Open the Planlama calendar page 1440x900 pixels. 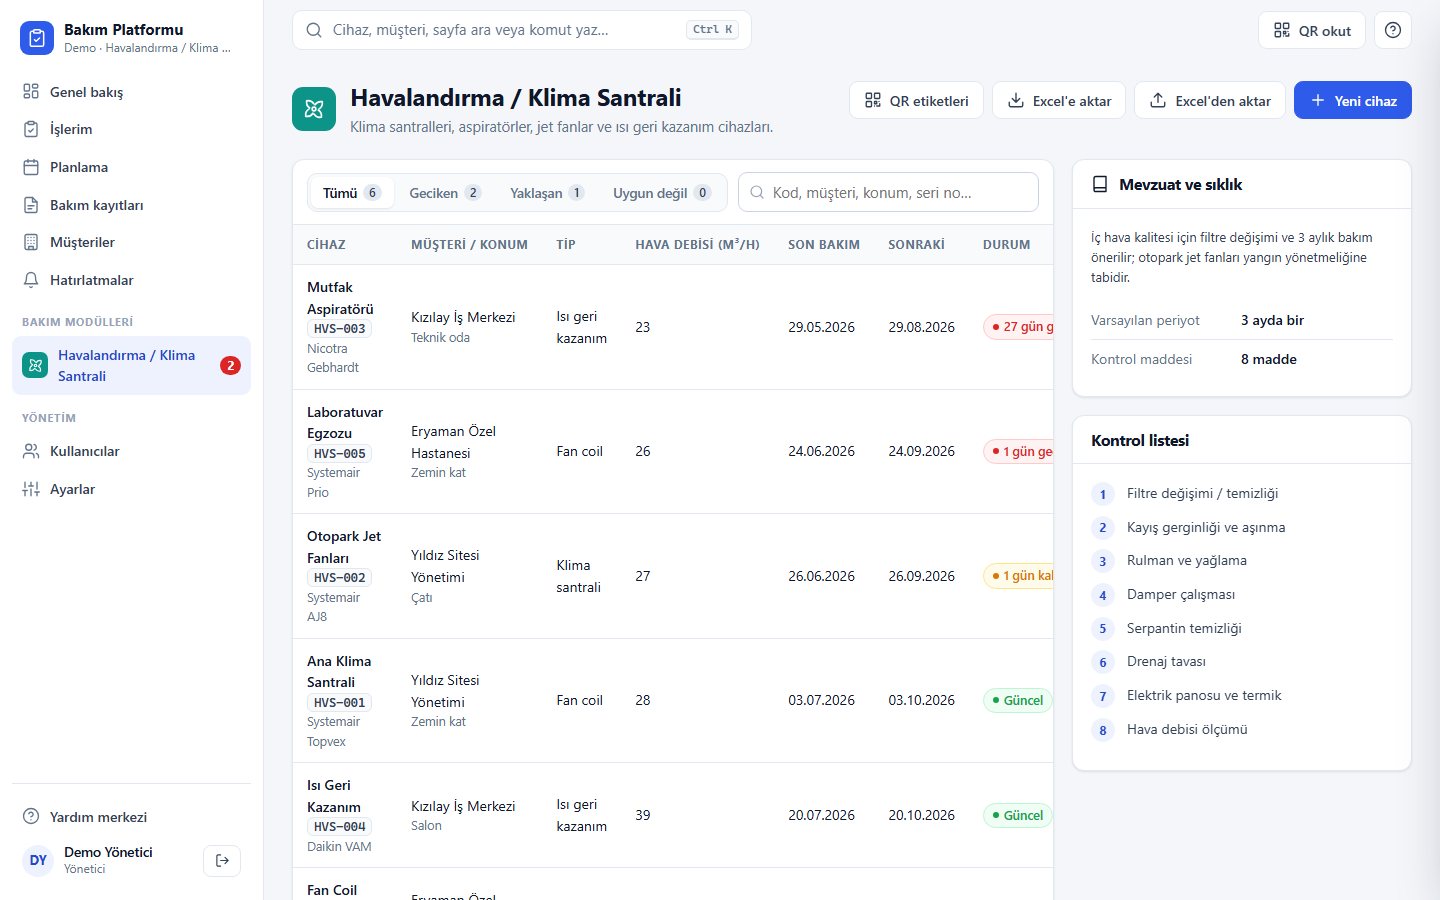coord(131,167)
